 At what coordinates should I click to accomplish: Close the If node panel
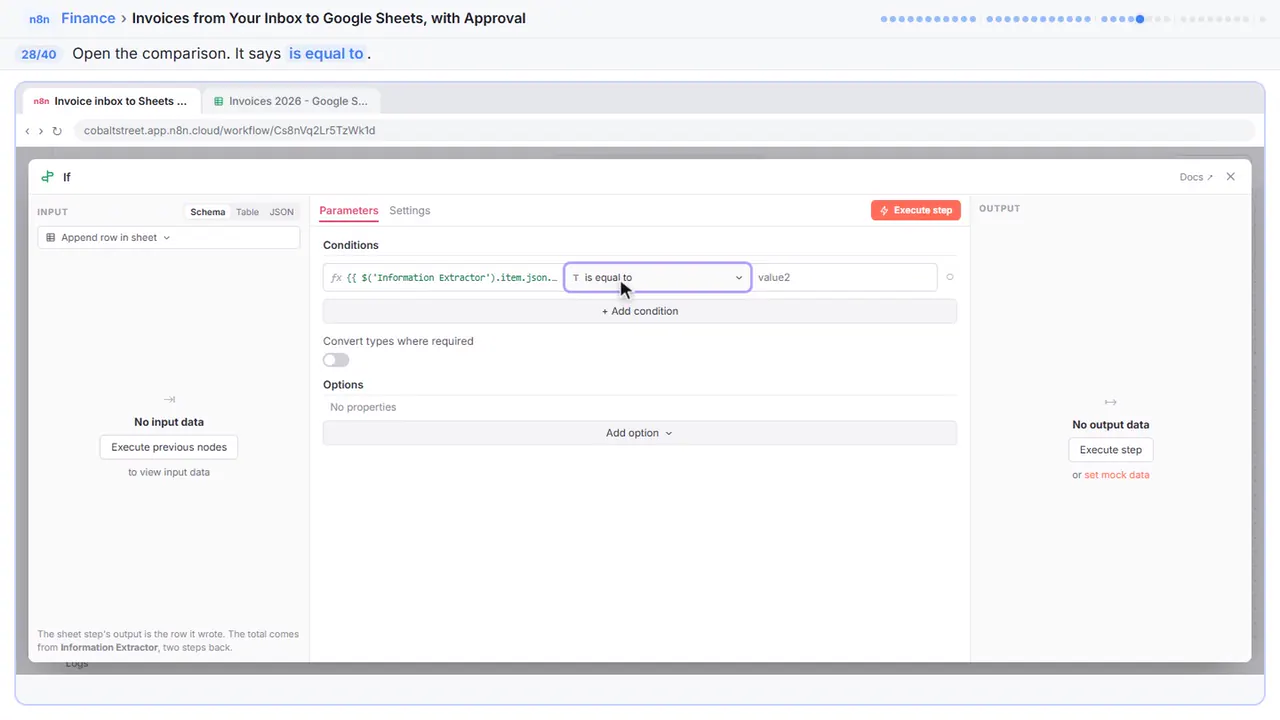1231,176
